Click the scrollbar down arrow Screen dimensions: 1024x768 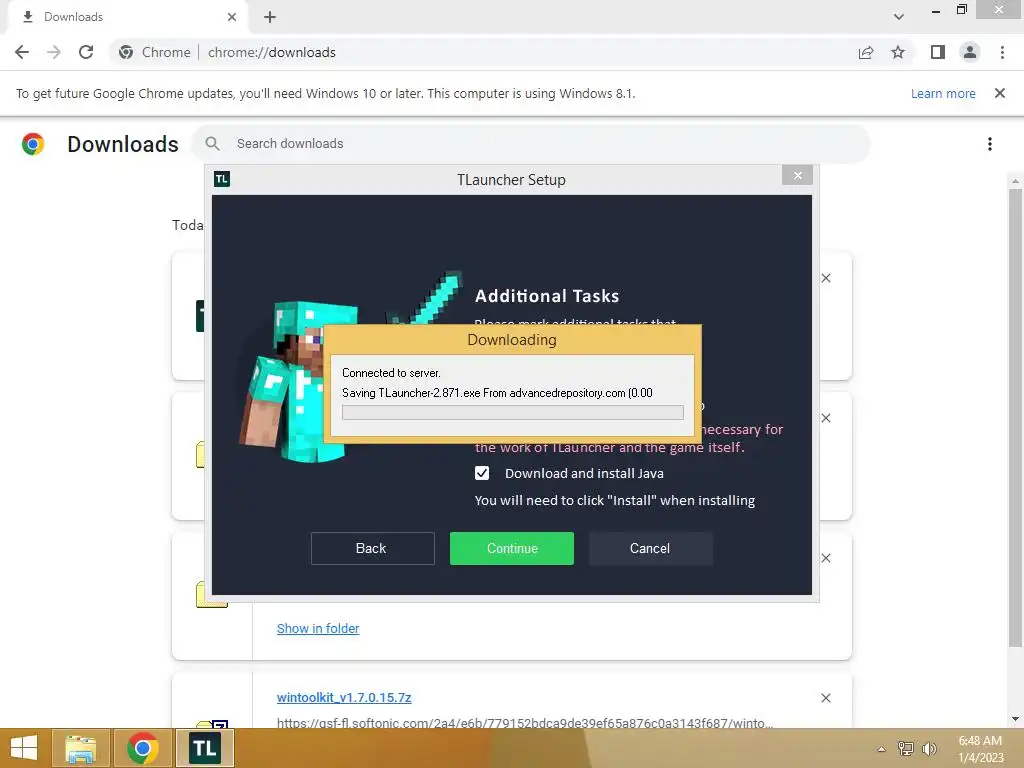1015,719
